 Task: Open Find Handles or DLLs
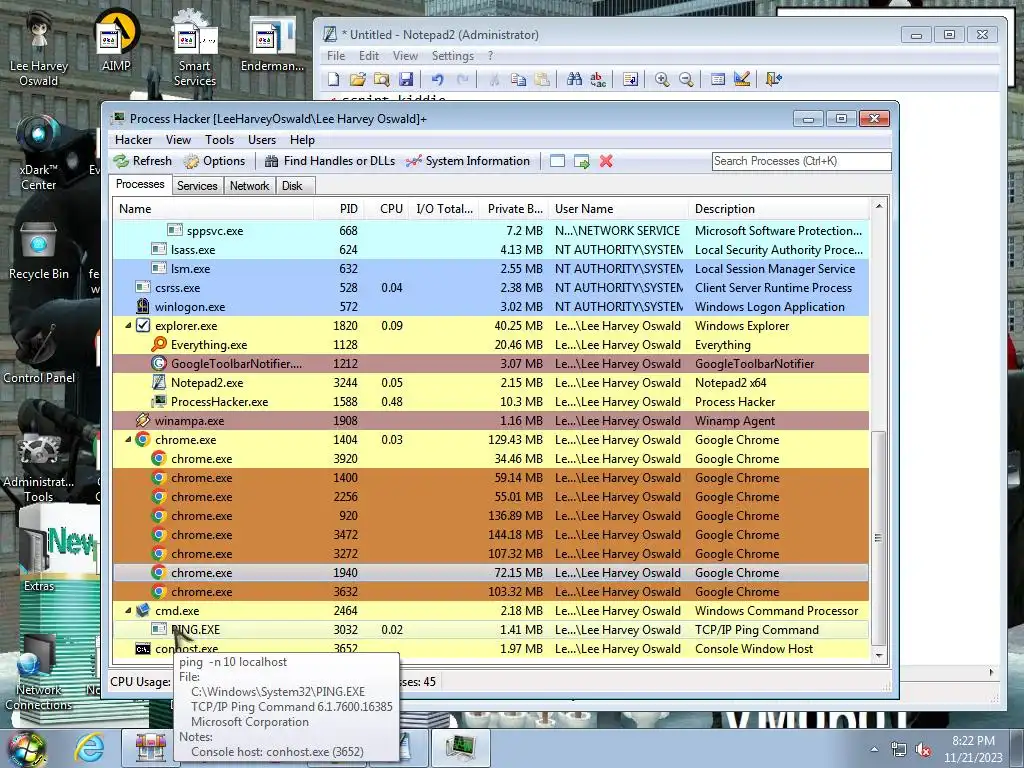[x=330, y=161]
